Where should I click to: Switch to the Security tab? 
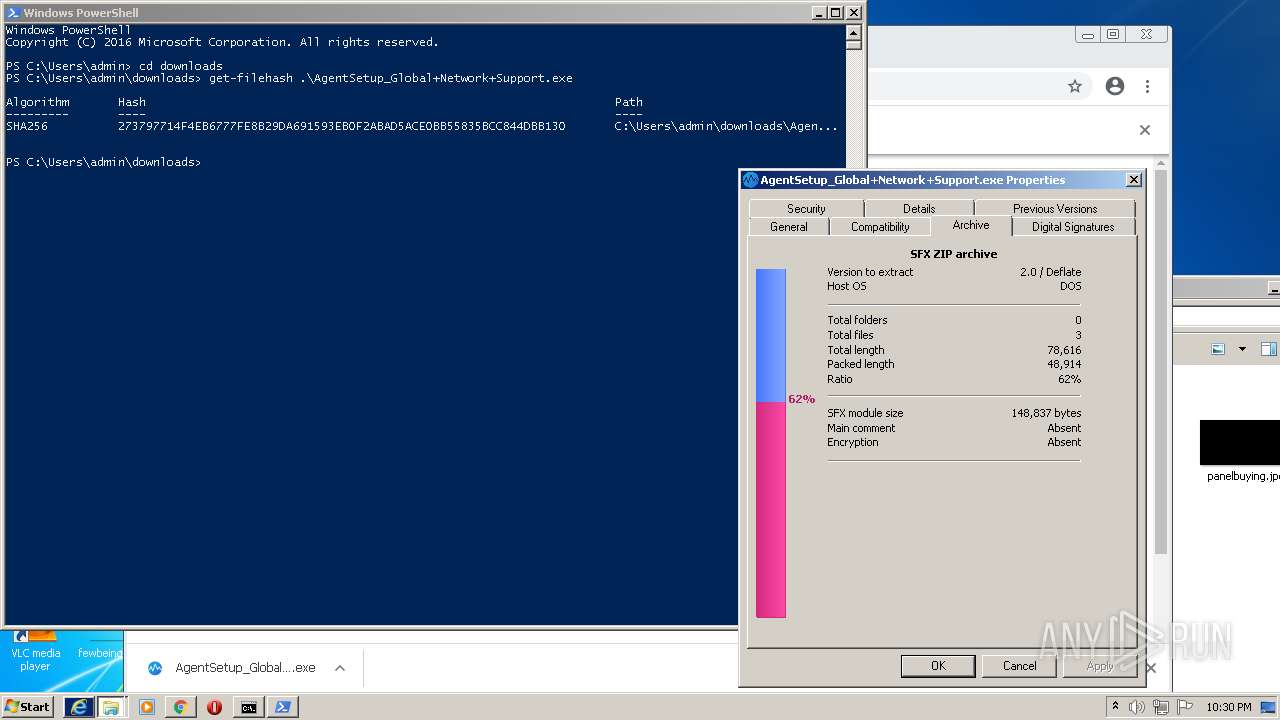coord(806,208)
